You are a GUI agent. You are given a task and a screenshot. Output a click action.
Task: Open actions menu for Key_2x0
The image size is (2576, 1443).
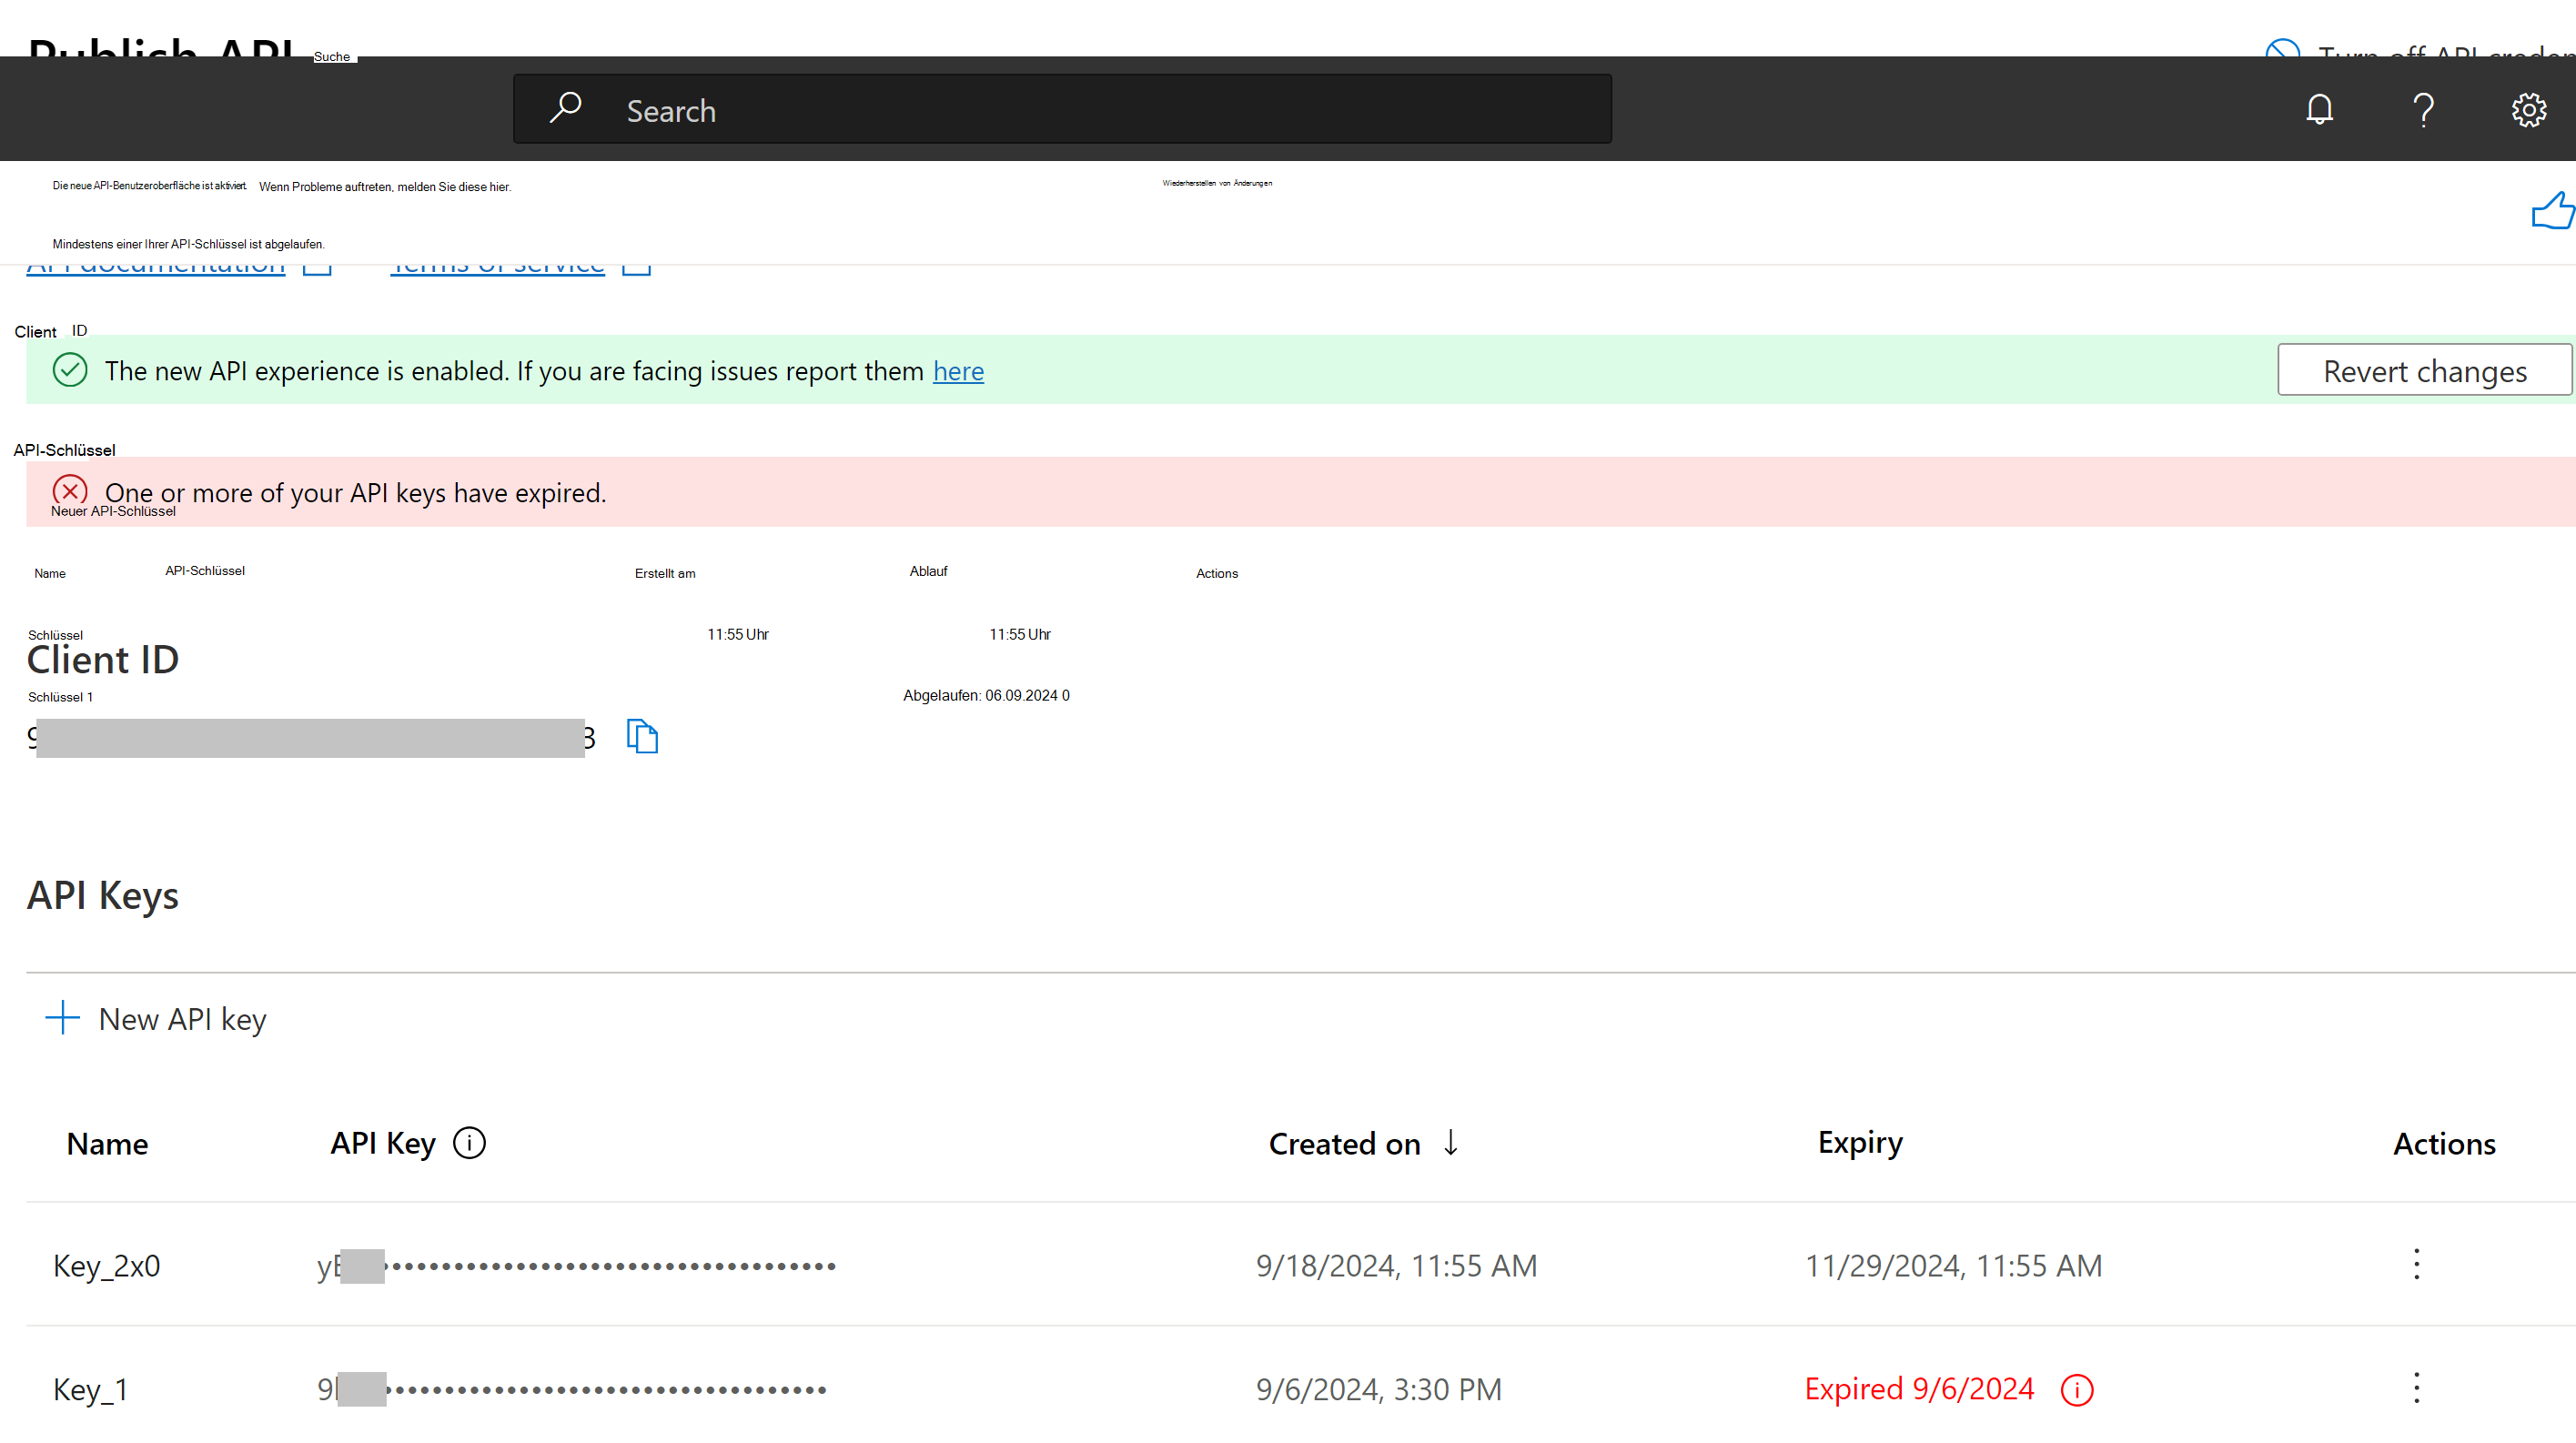[2417, 1264]
